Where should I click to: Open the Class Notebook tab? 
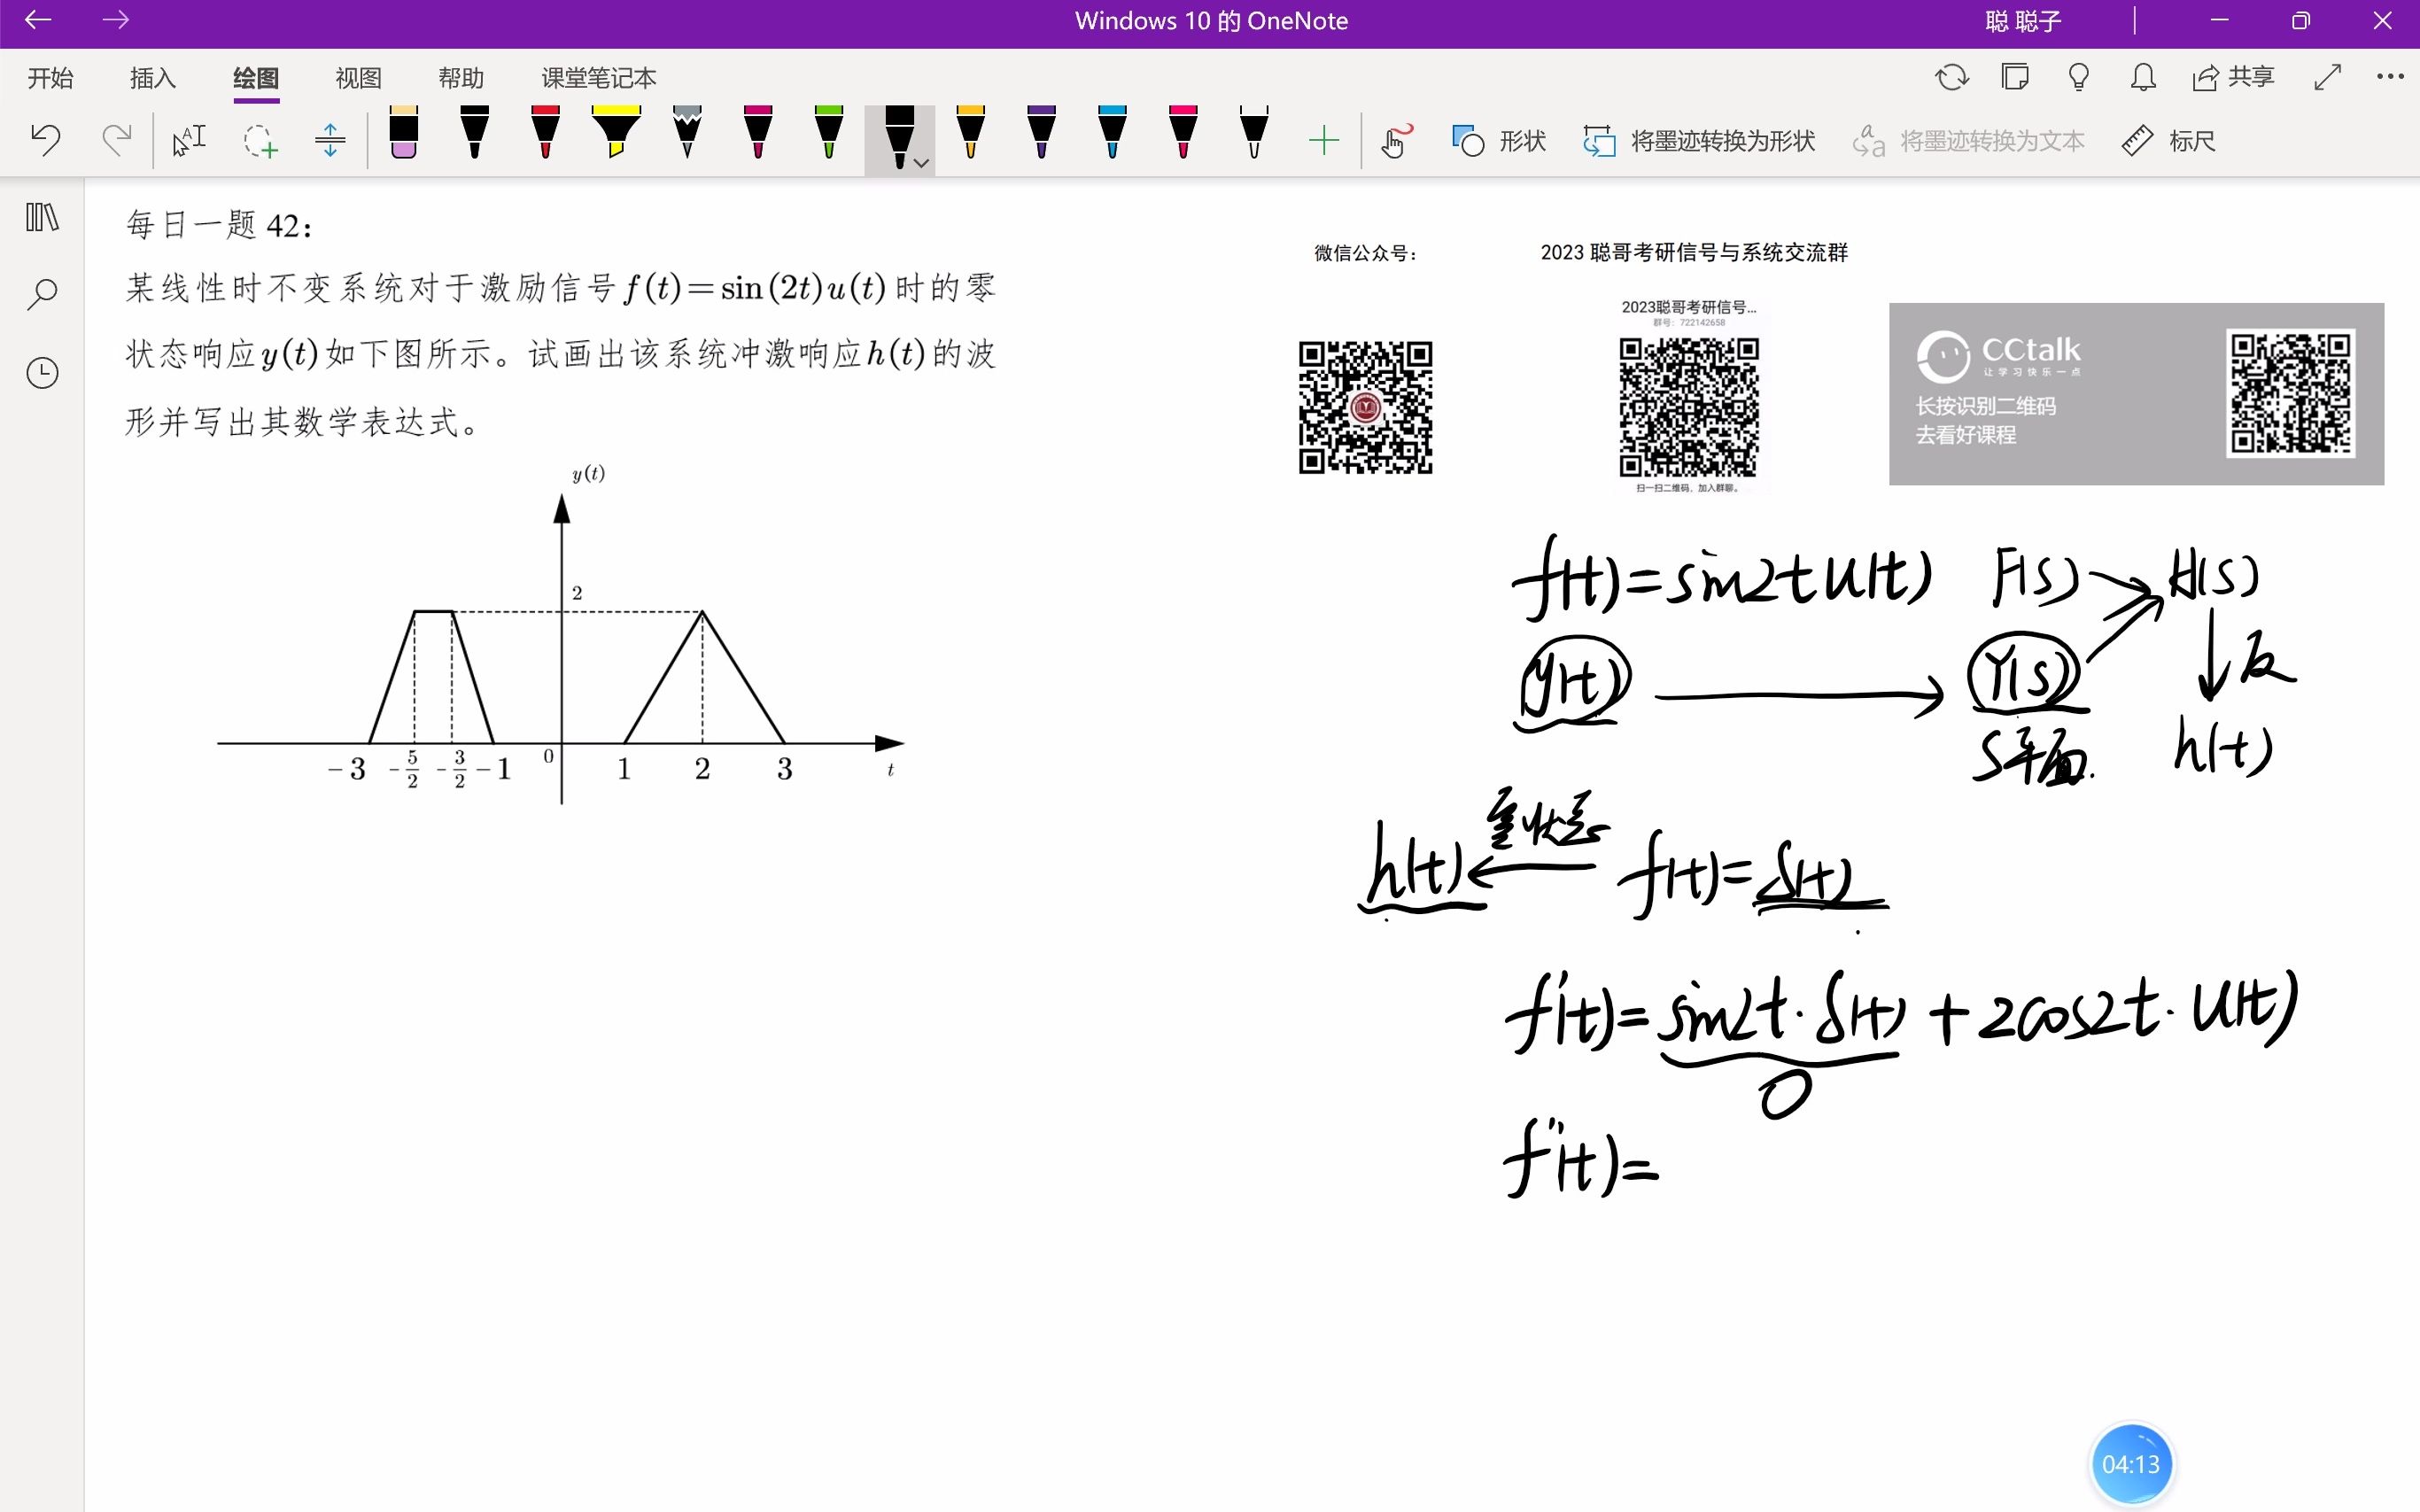point(598,78)
